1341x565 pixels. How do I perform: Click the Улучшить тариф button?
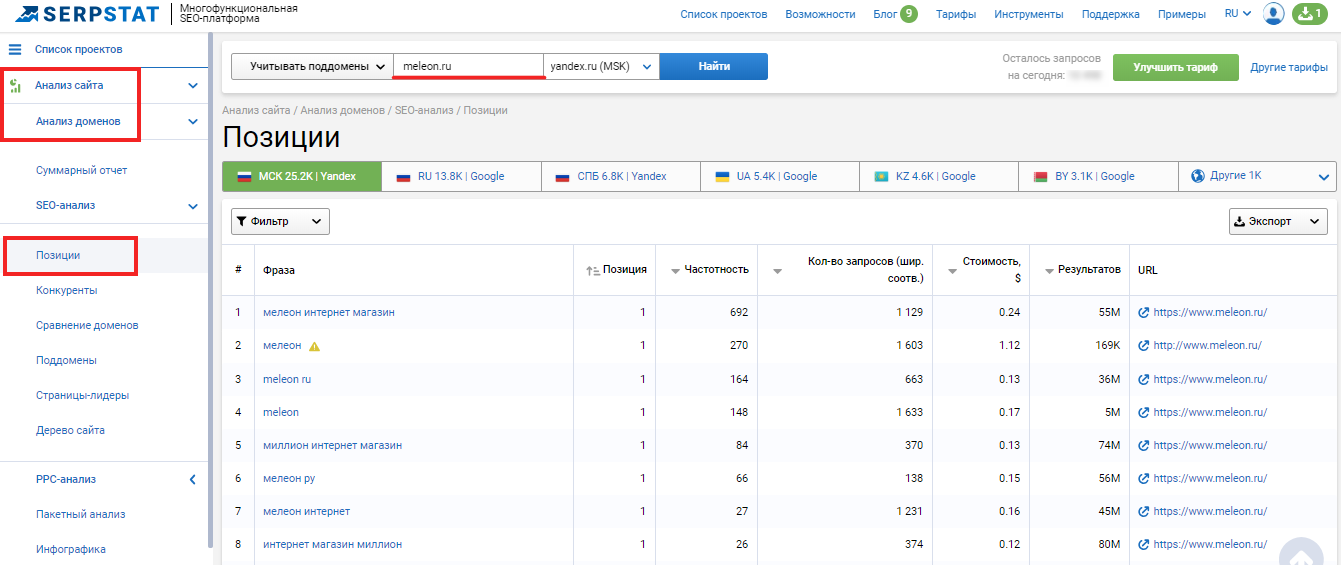pos(1175,68)
